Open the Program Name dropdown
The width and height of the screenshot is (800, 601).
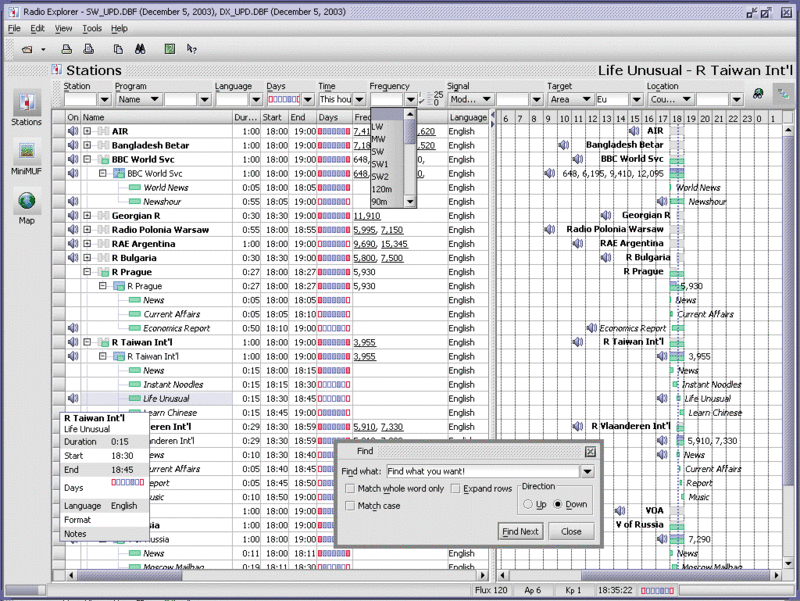pos(155,99)
